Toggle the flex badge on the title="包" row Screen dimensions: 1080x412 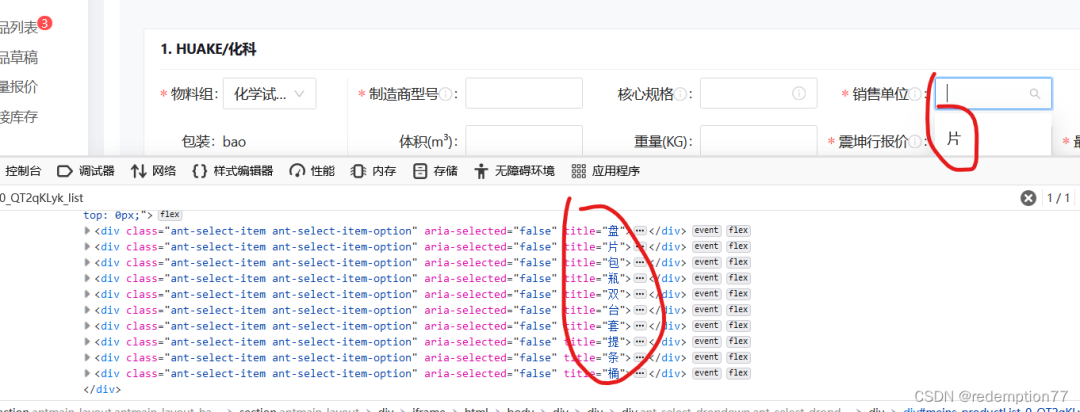tap(738, 262)
